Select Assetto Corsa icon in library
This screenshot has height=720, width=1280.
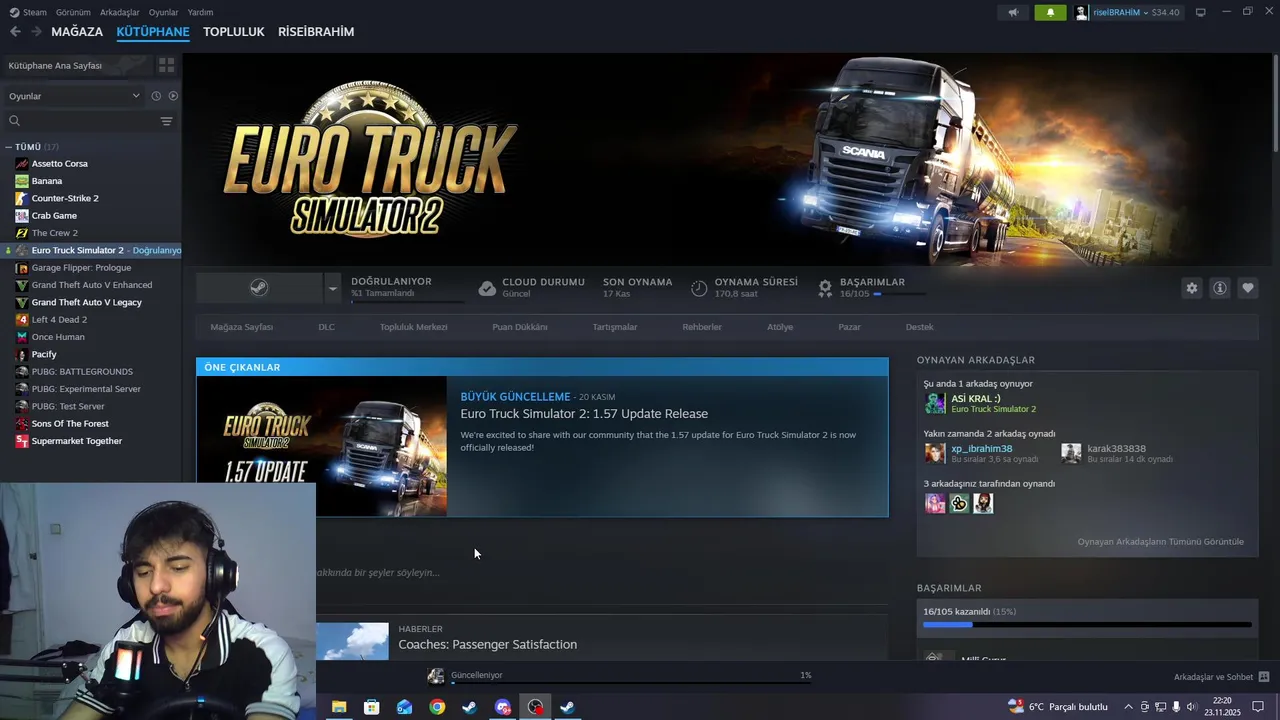pos(22,163)
